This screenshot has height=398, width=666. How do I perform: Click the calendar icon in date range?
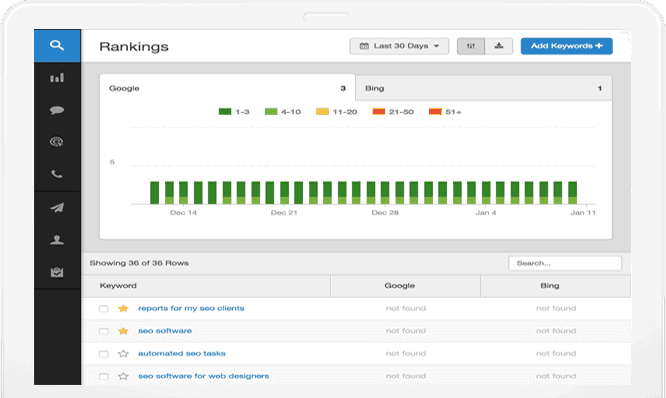point(364,46)
